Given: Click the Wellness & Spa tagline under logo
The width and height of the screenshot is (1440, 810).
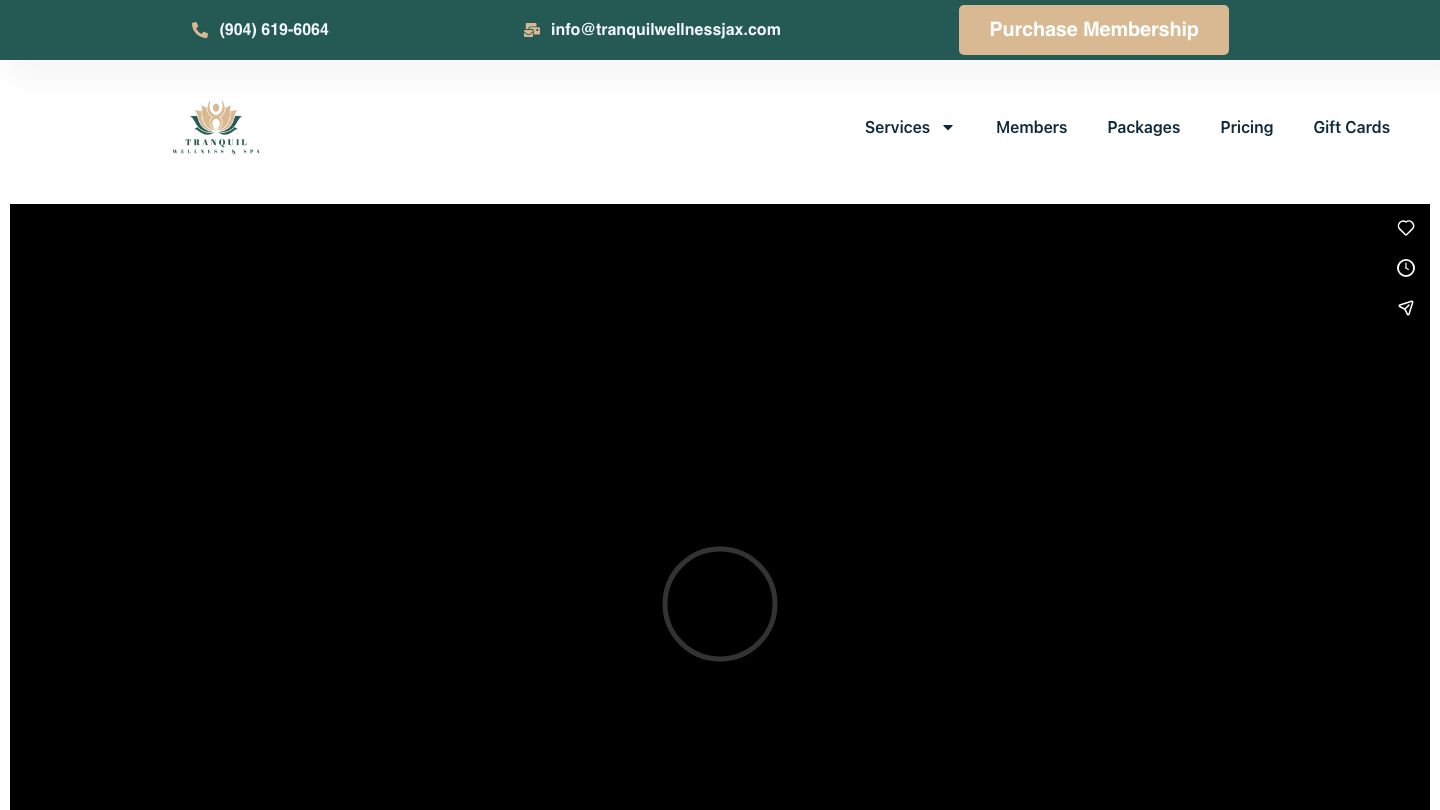Looking at the screenshot, I should coord(216,152).
